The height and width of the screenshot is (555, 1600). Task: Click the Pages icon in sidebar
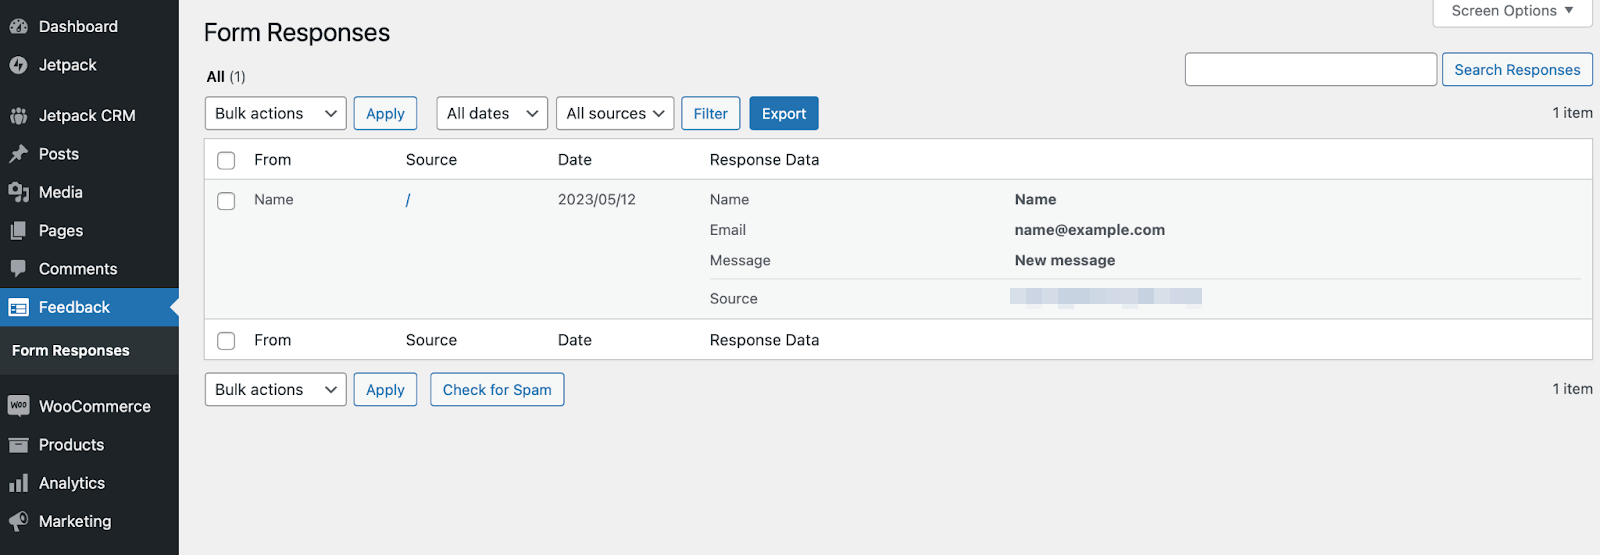pos(18,231)
